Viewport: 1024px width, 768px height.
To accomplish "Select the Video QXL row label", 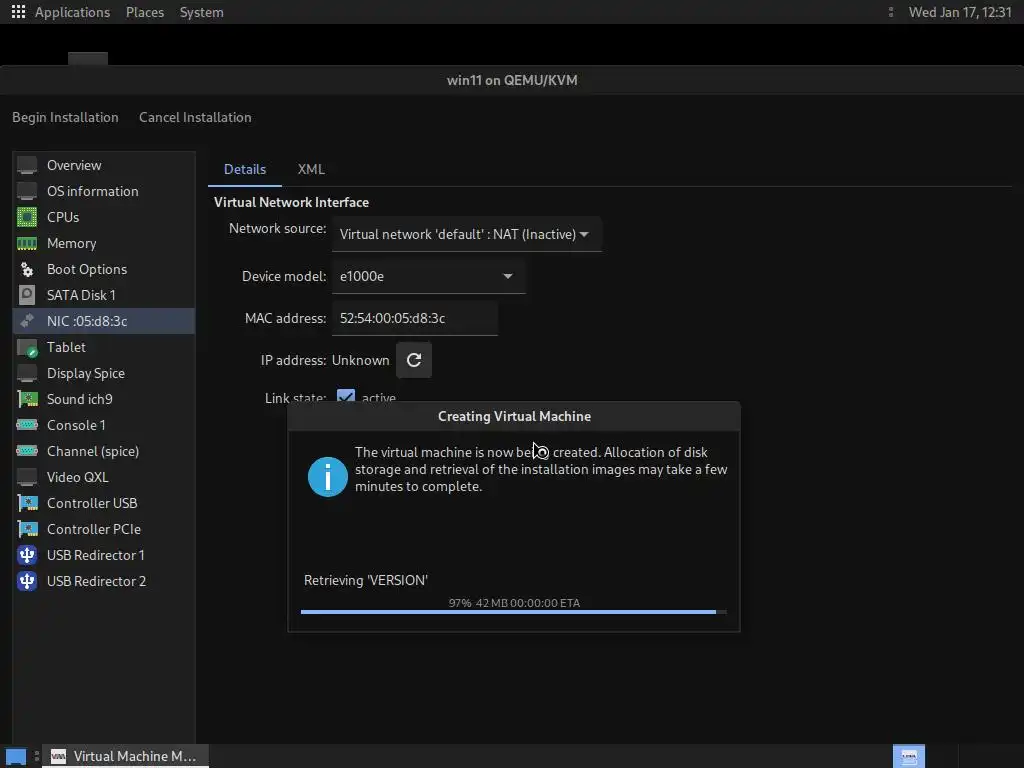I will click(78, 477).
